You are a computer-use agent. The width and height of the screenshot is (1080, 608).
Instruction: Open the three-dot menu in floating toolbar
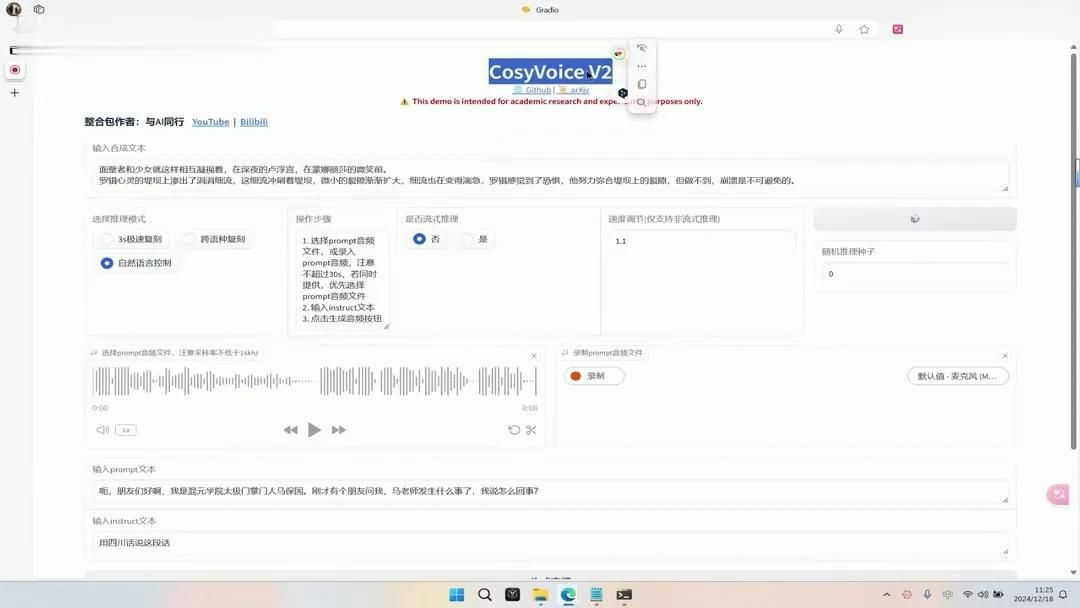[x=641, y=66]
